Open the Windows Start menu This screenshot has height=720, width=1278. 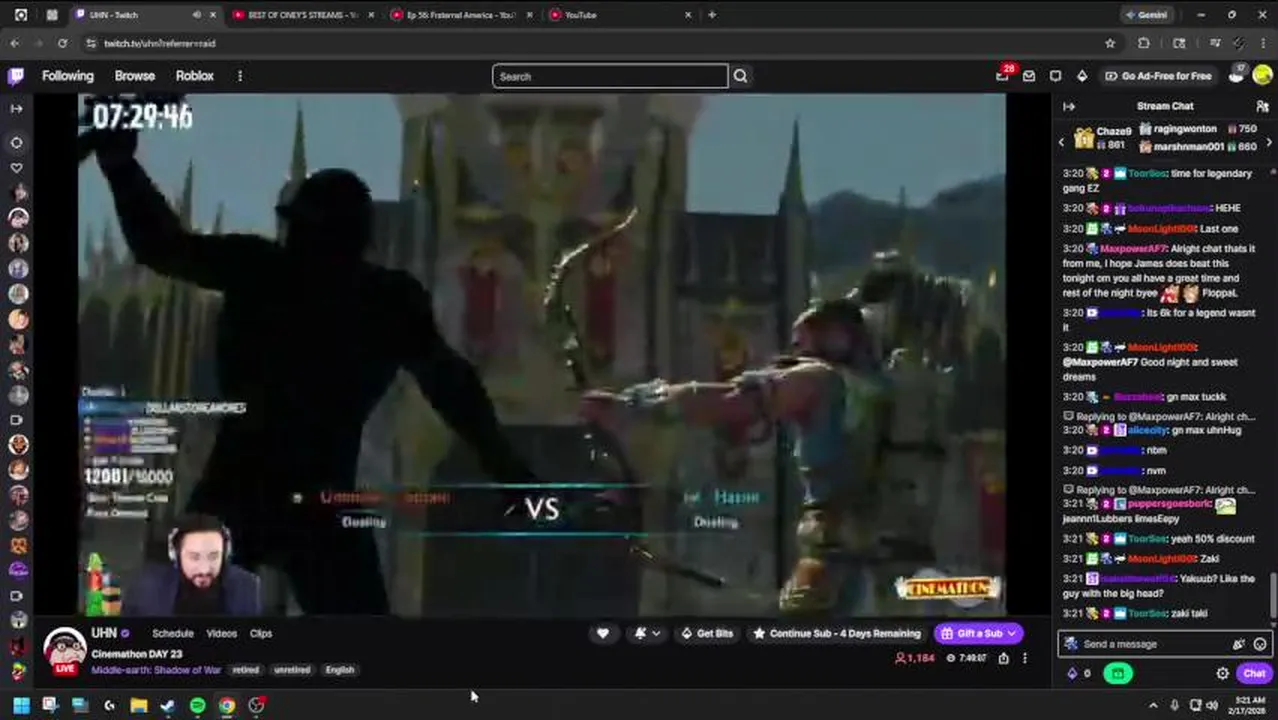coord(21,705)
